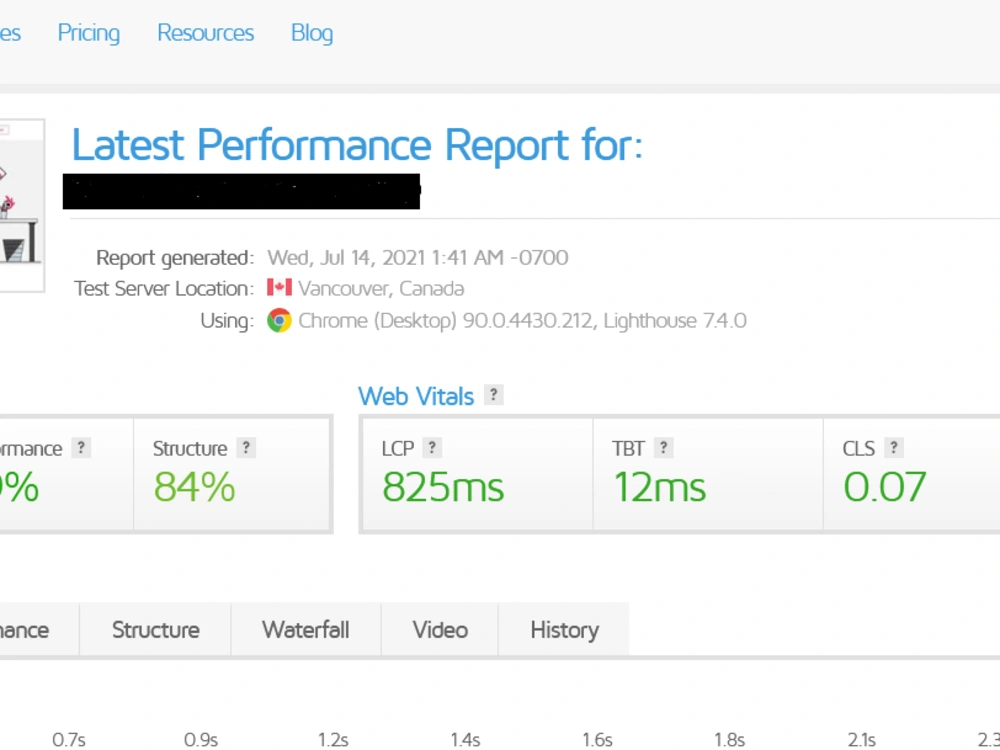Click the 0.9s timeline marker
This screenshot has width=1000, height=750.
pos(201,740)
